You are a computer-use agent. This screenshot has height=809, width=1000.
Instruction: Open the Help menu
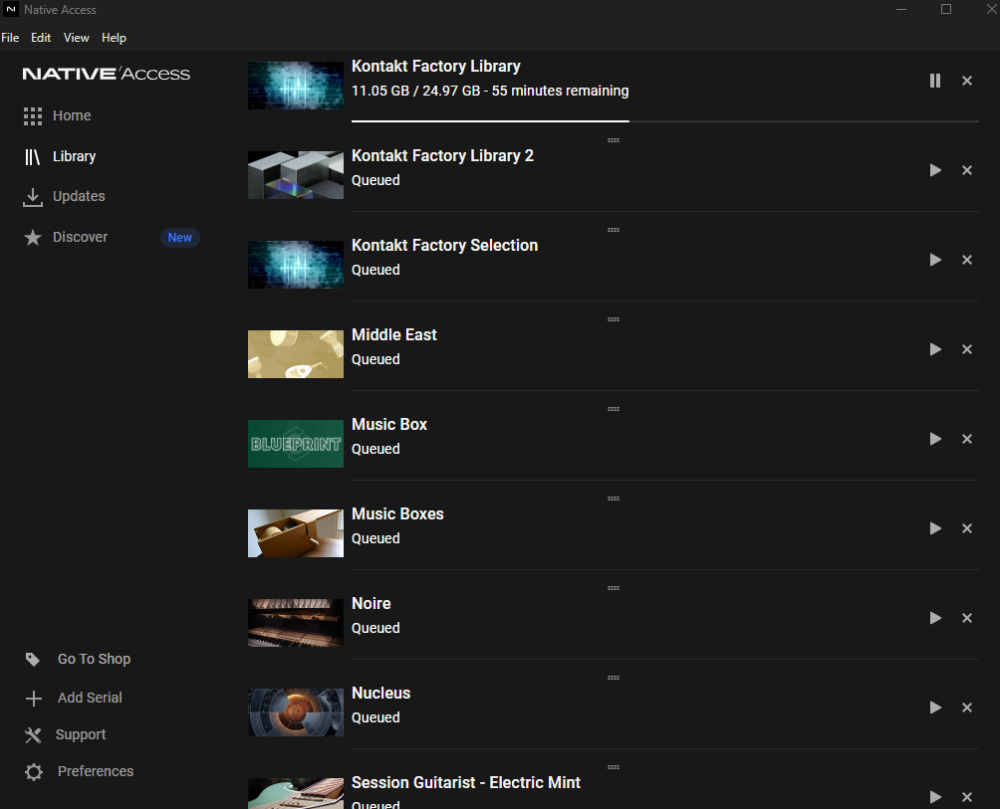[x=114, y=38]
